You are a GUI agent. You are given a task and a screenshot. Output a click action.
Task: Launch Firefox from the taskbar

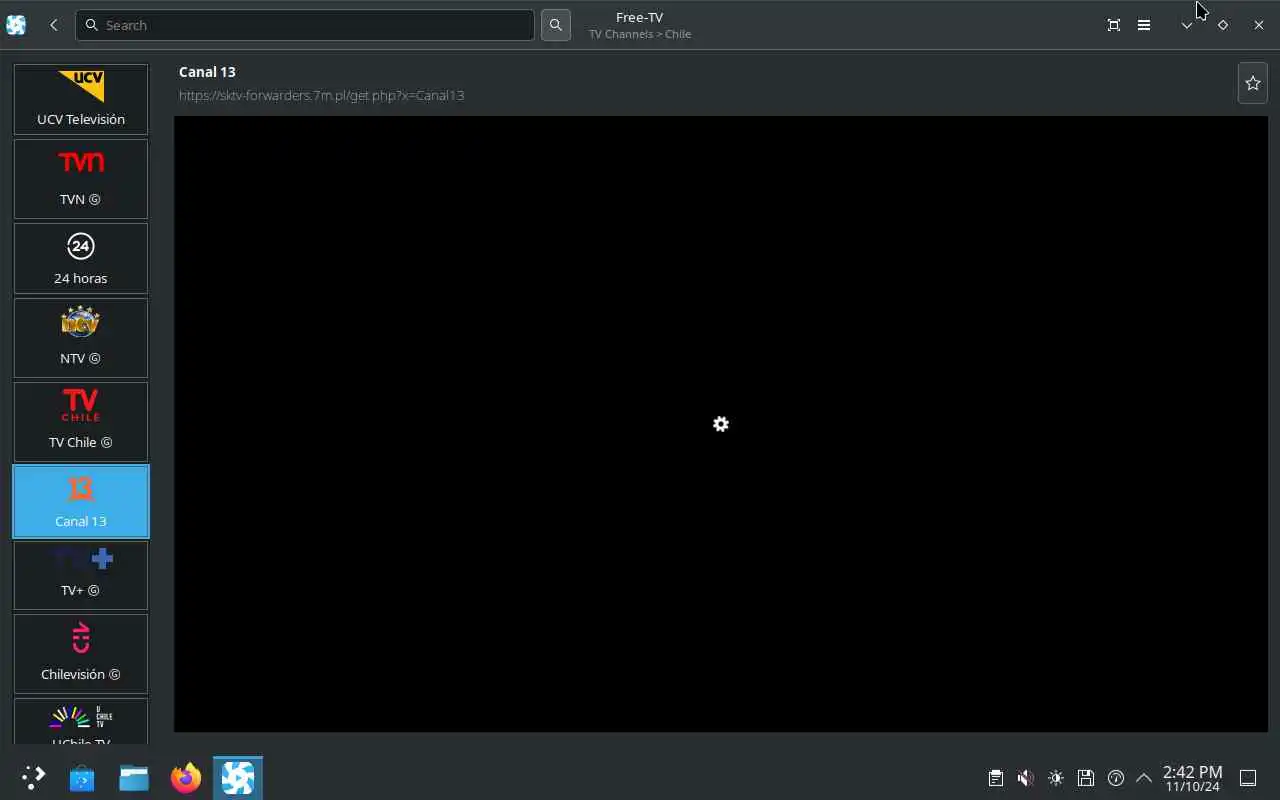(186, 777)
